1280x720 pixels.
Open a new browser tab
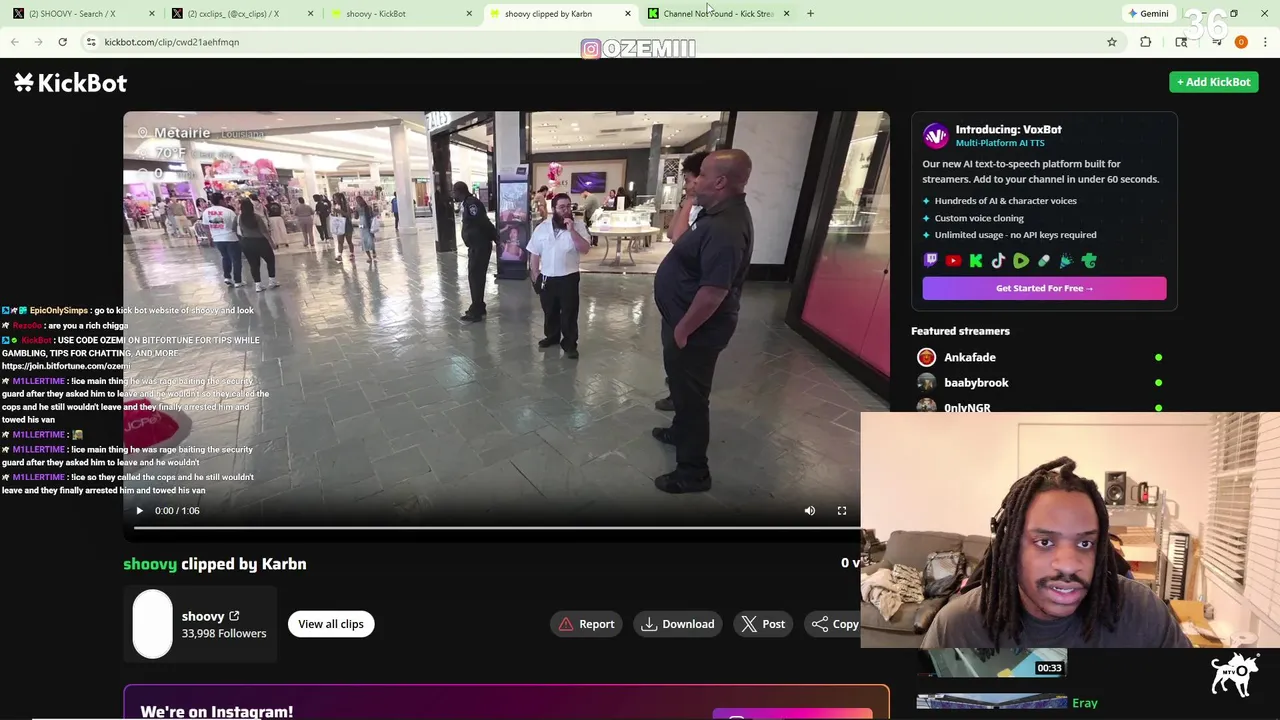click(810, 14)
